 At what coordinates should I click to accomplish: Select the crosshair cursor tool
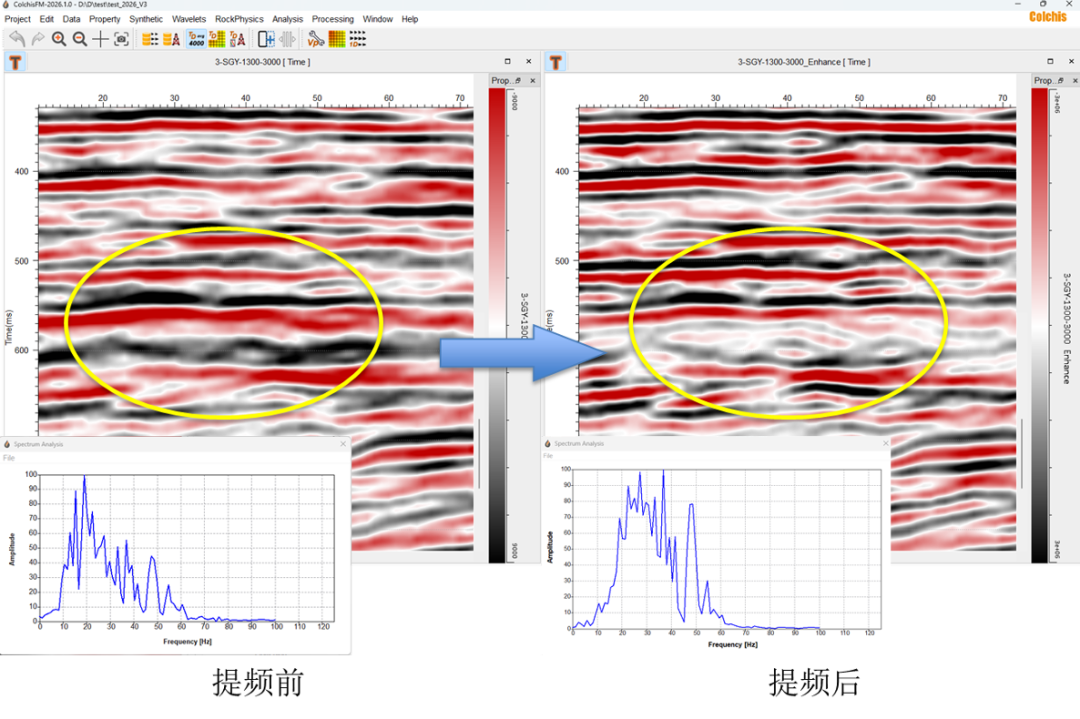pyautogui.click(x=101, y=39)
